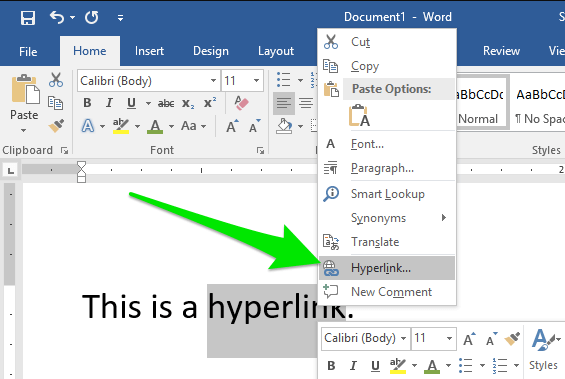Toggle Subscript formatting
Image resolution: width=565 pixels, height=379 pixels.
click(188, 104)
